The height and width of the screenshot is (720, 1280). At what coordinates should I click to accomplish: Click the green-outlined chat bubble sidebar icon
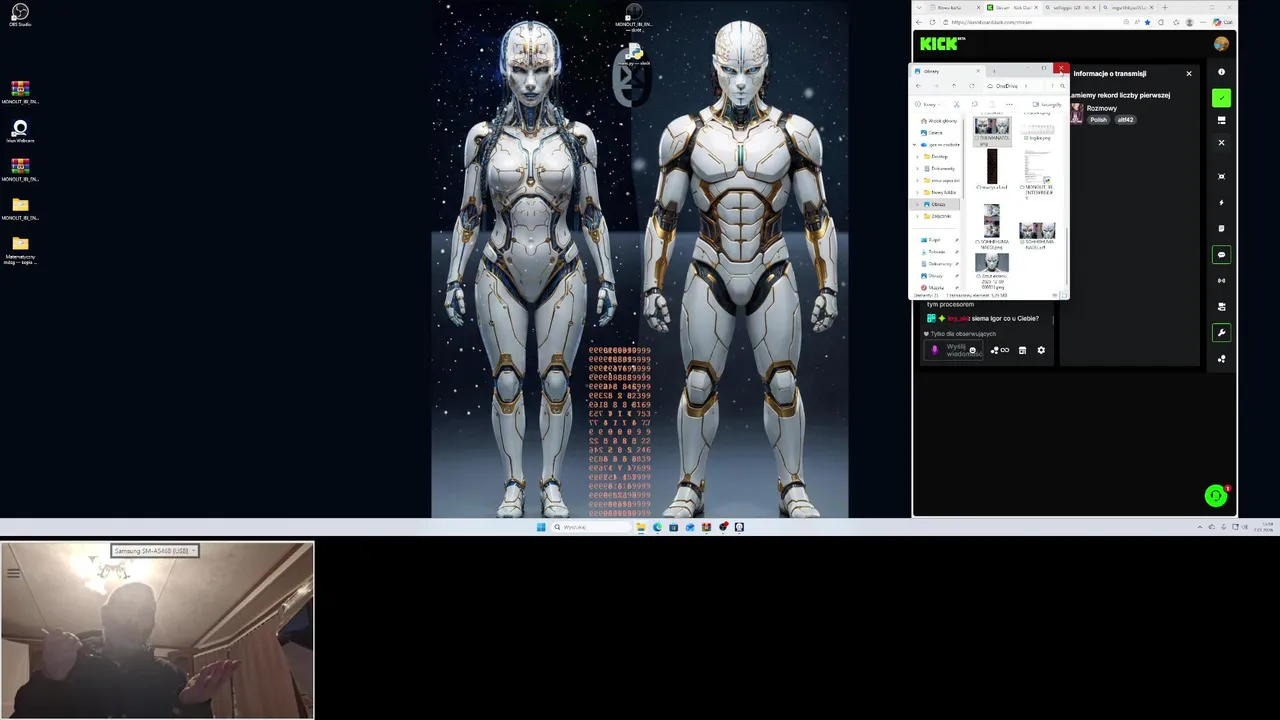(x=1221, y=255)
